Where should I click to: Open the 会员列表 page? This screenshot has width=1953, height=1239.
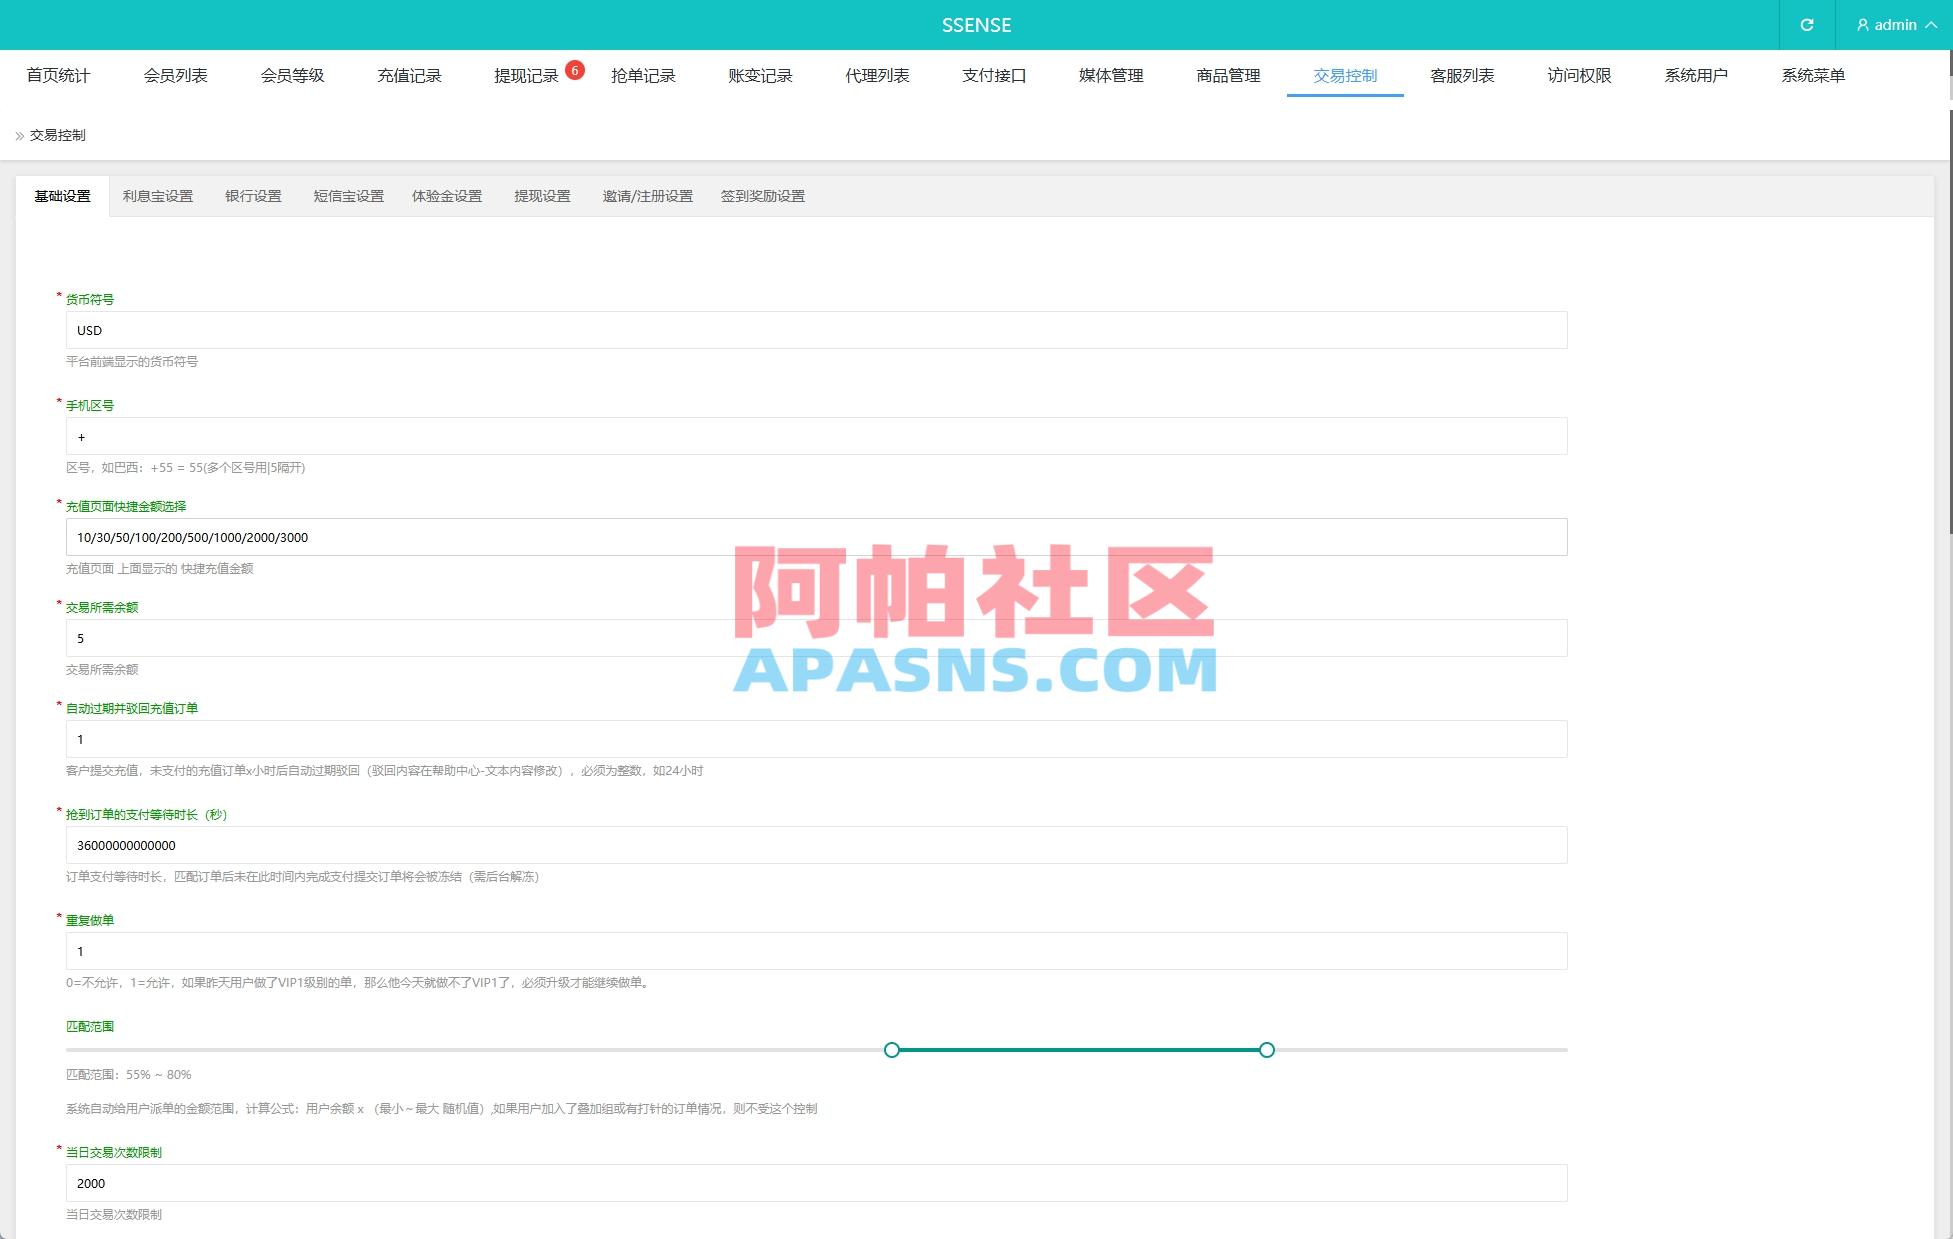click(176, 75)
